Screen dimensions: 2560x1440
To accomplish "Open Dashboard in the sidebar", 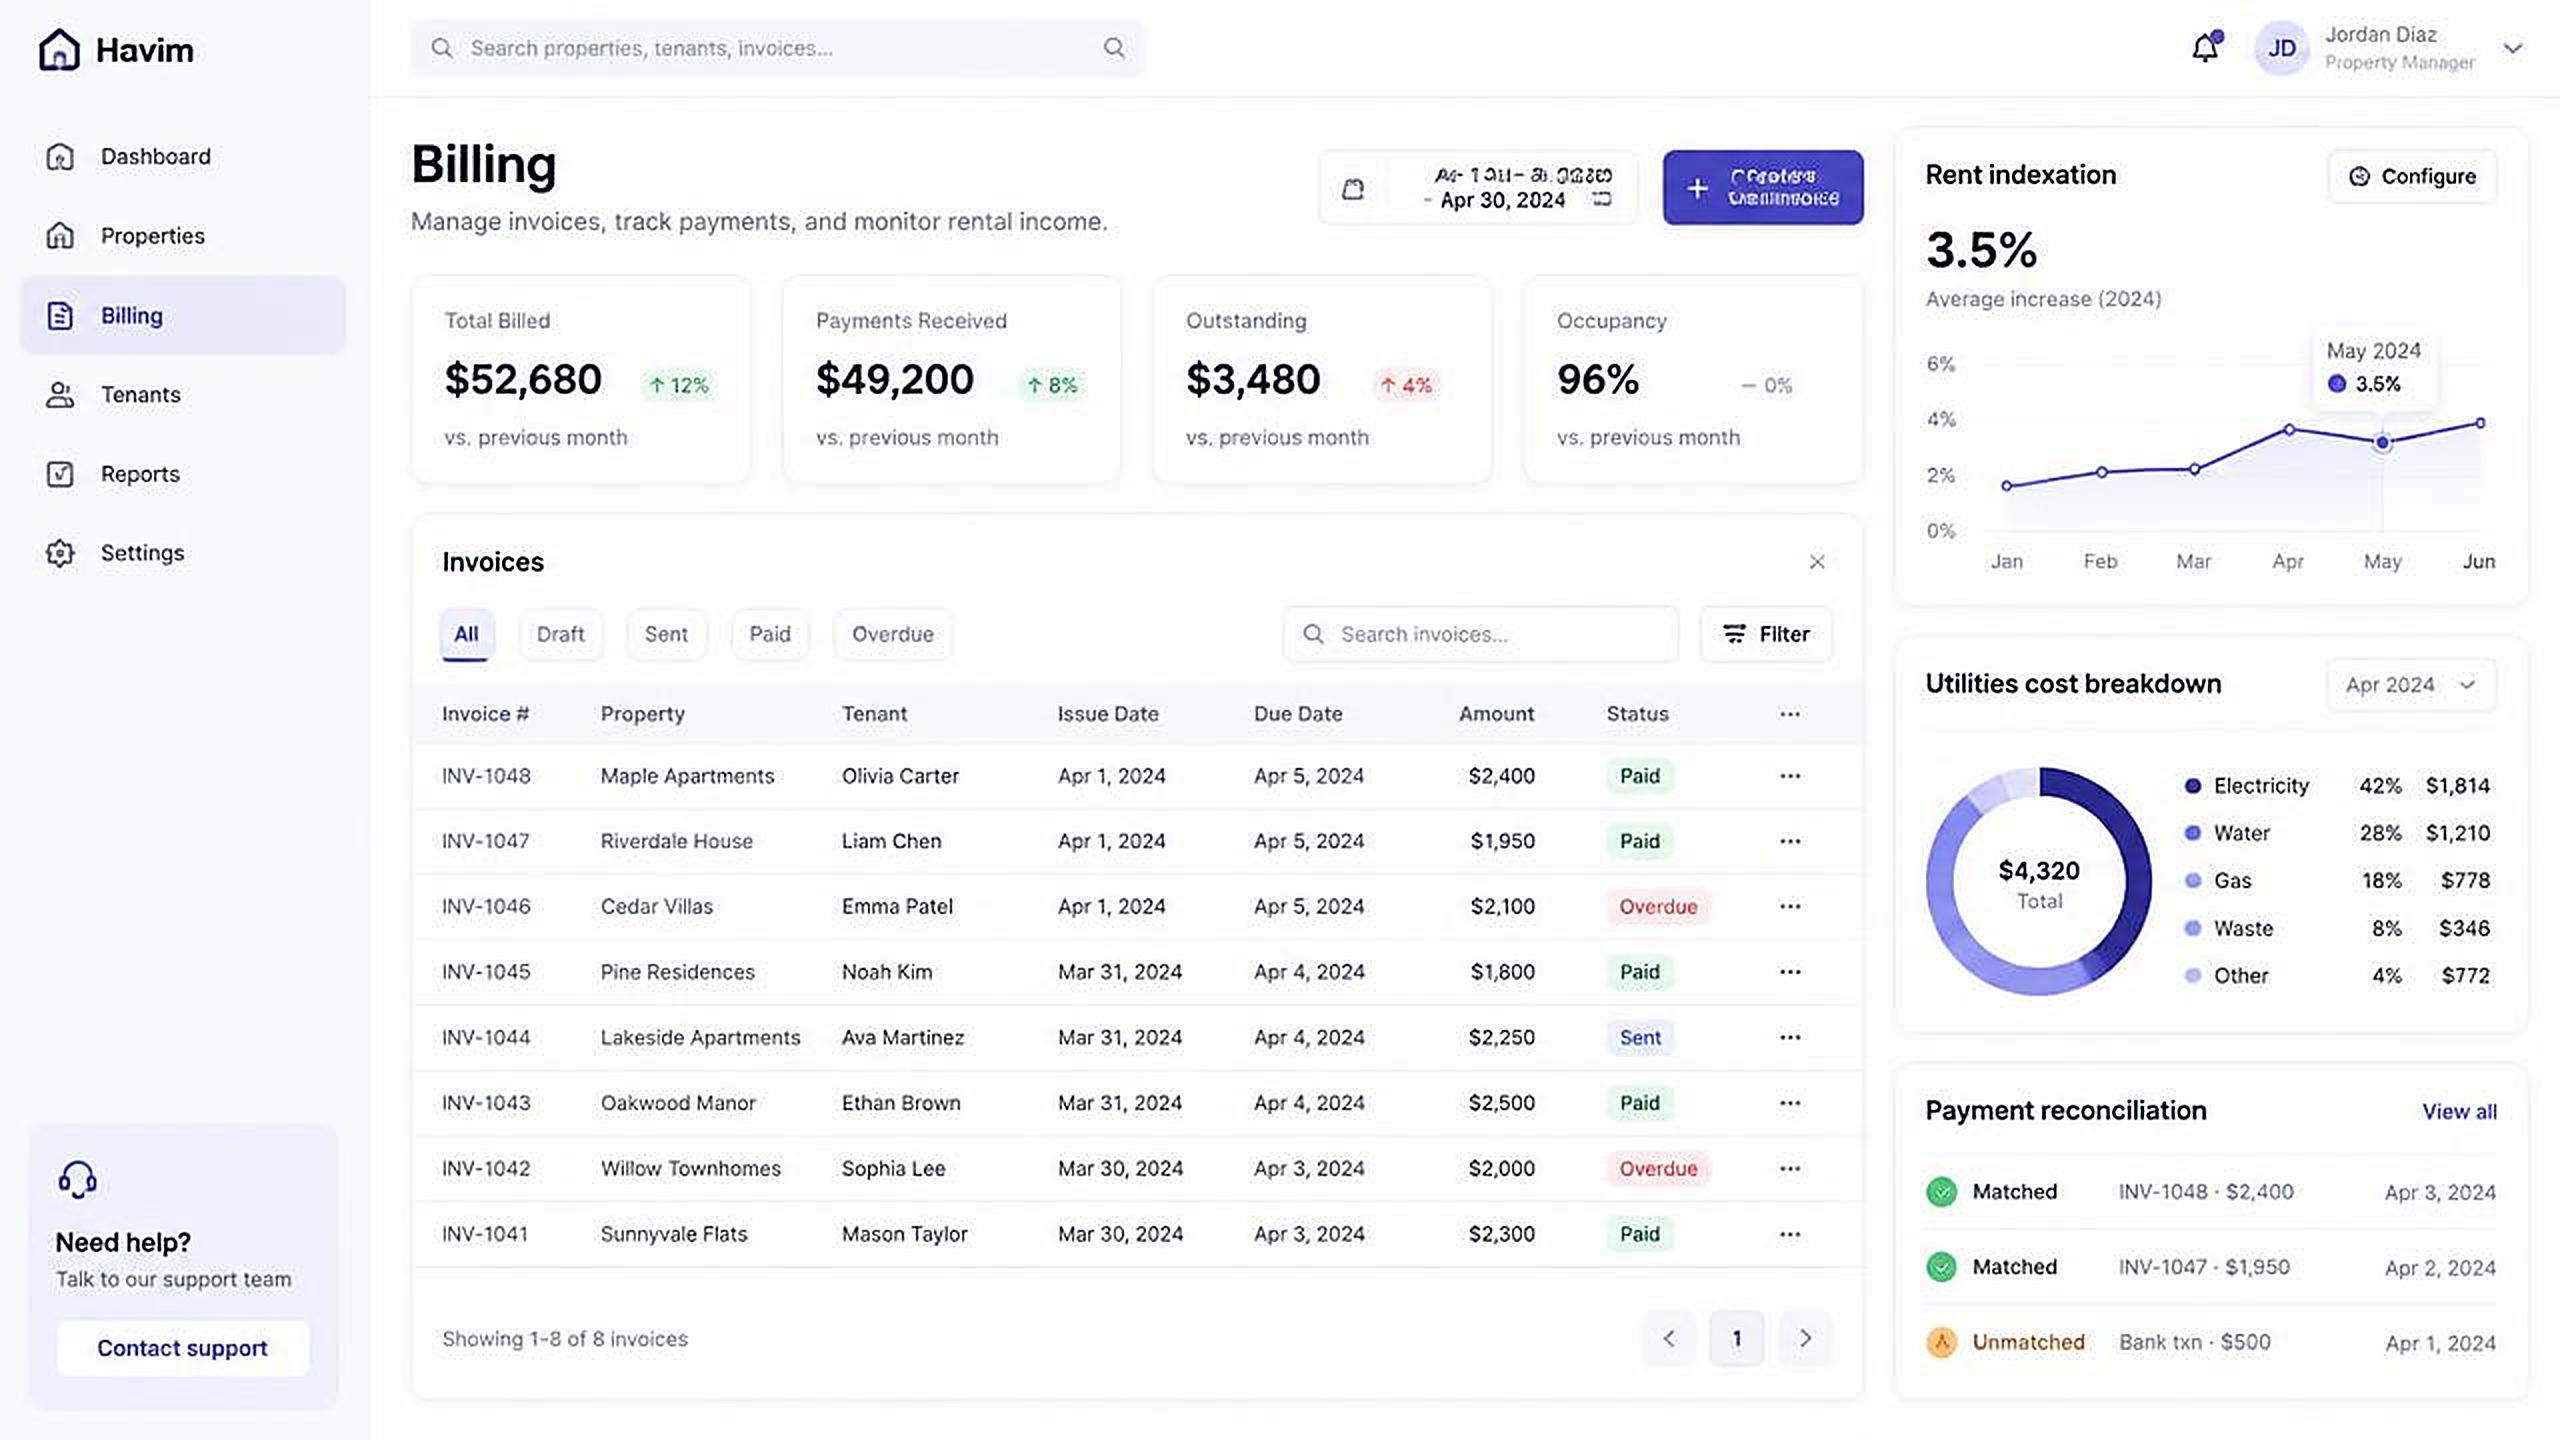I will coord(183,157).
